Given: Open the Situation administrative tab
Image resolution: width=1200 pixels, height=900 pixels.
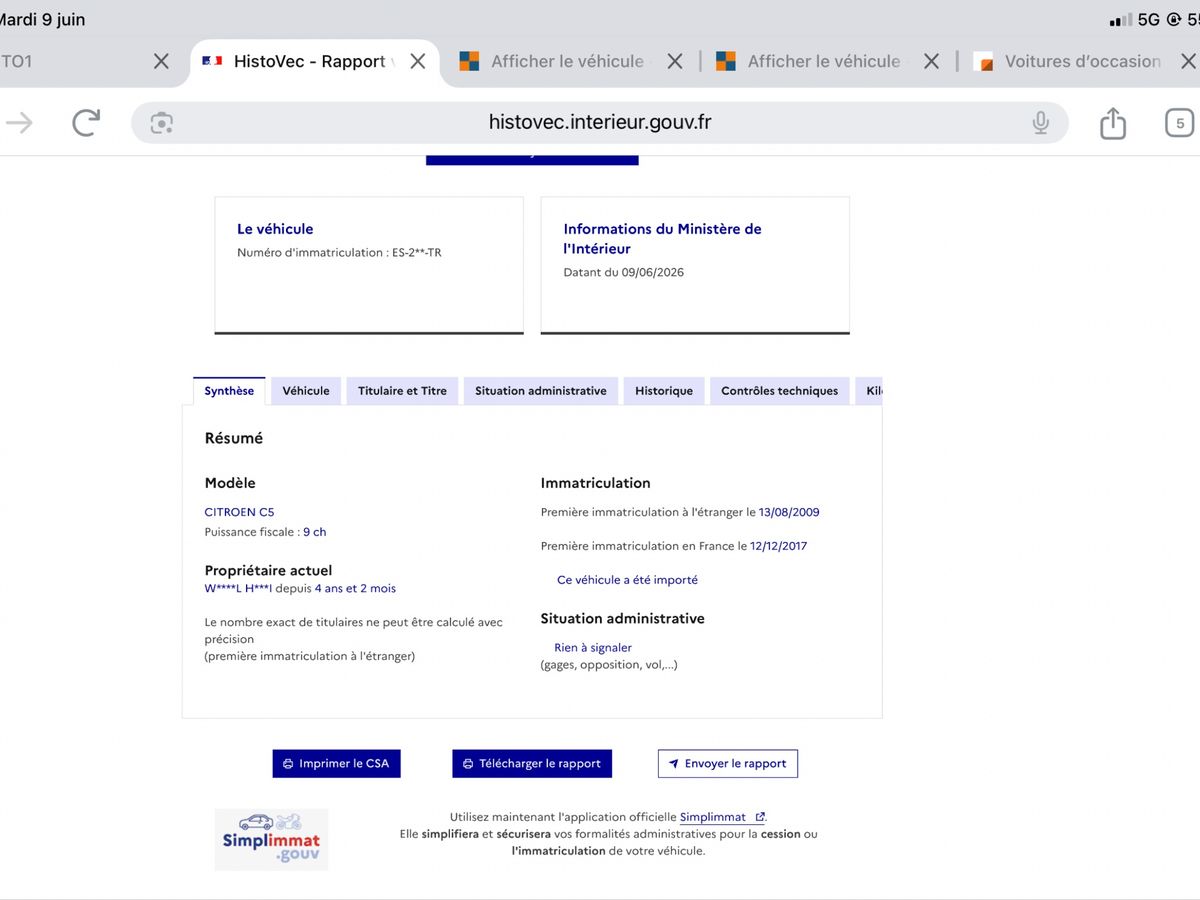Looking at the screenshot, I should 540,391.
